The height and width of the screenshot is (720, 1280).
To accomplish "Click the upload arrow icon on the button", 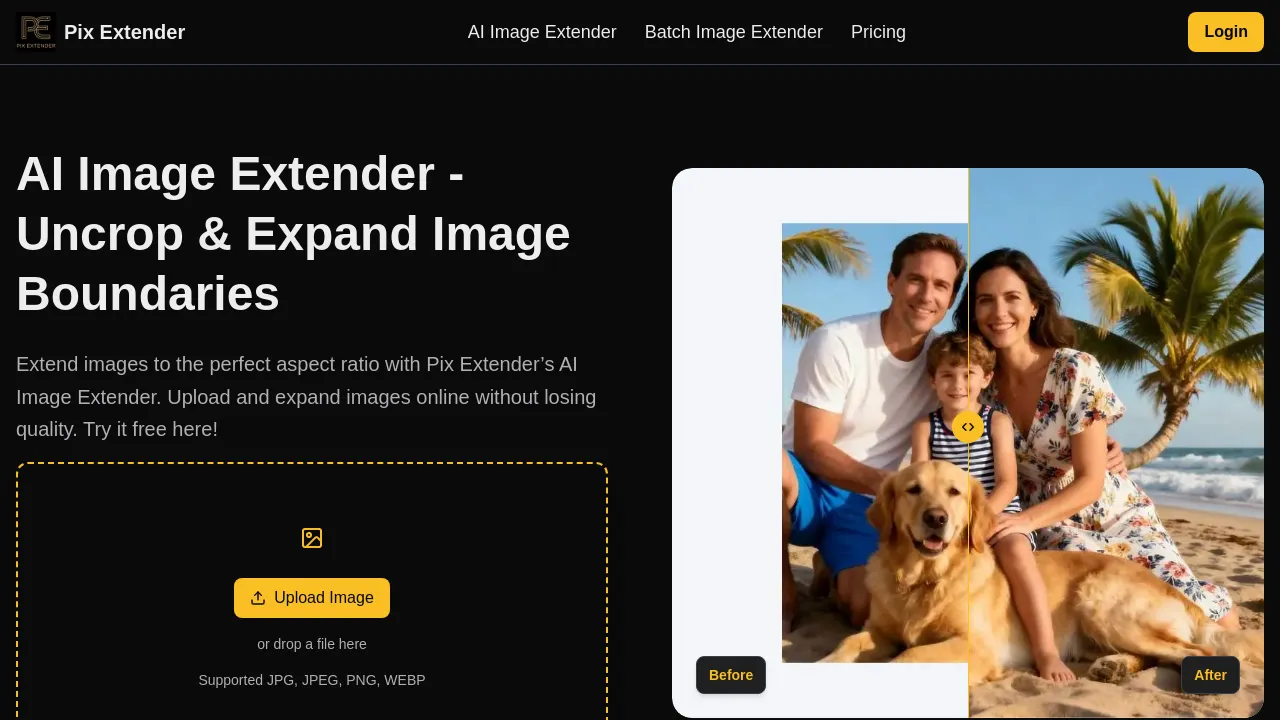I will point(258,598).
